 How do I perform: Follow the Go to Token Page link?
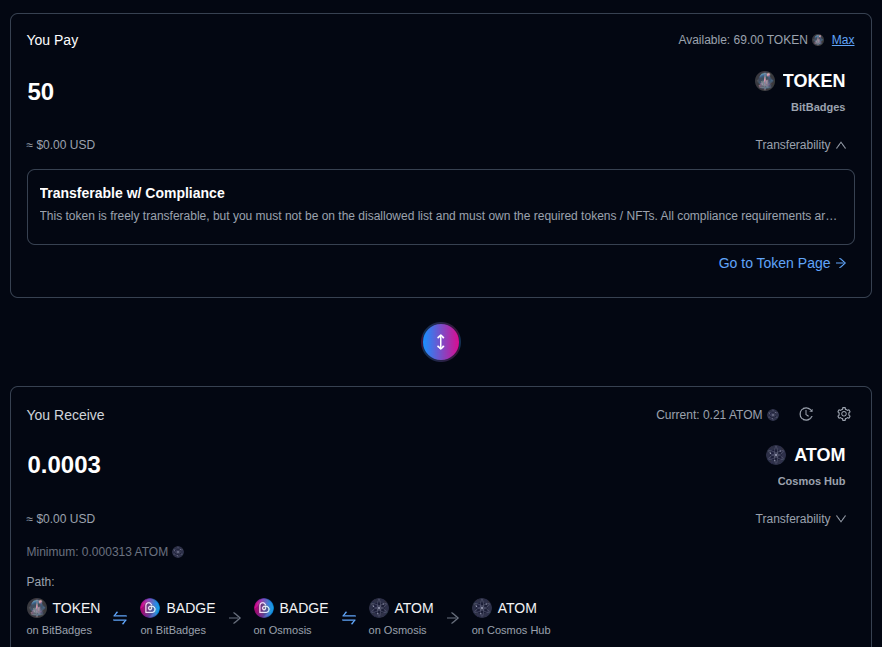(x=782, y=263)
